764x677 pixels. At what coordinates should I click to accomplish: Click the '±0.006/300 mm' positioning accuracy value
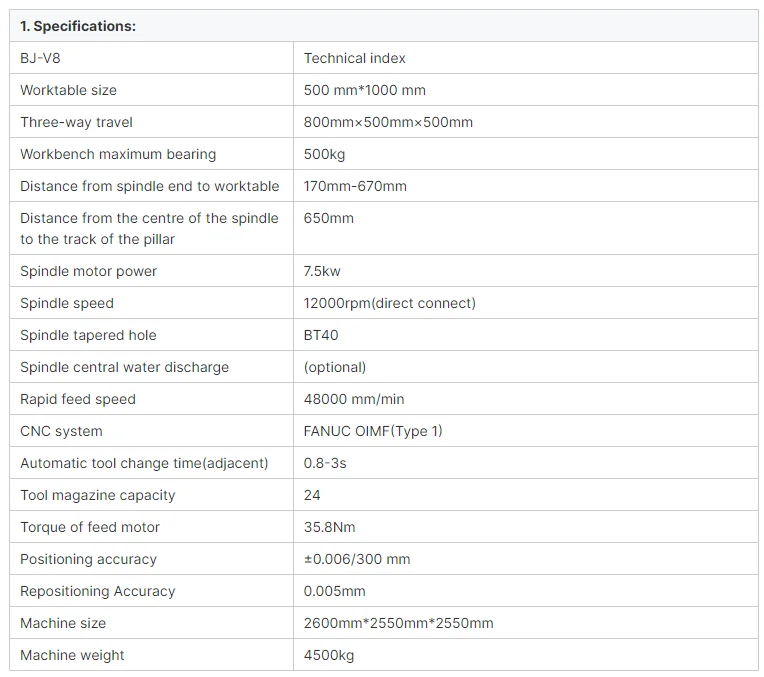click(357, 559)
